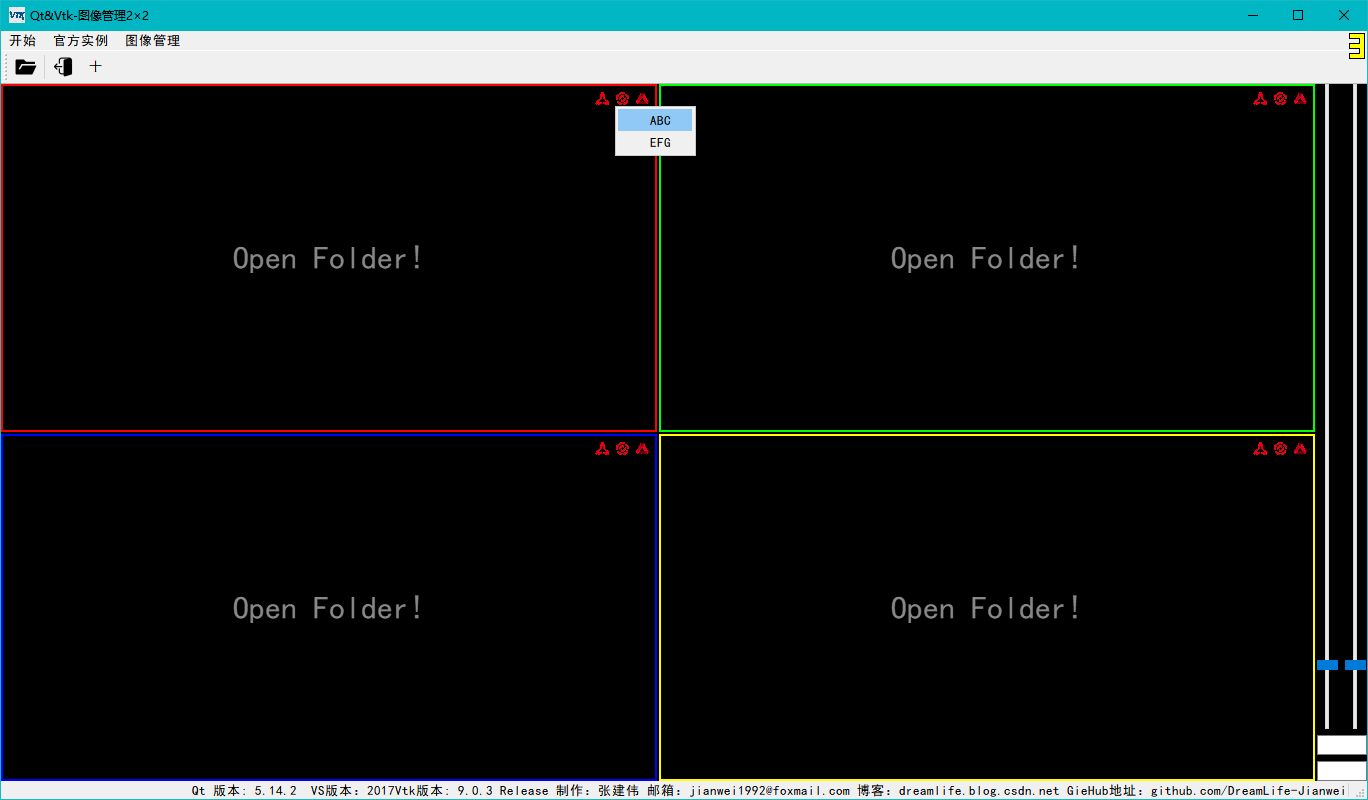Click the green-bordered viewport's Open Folder! text
This screenshot has height=800, width=1368.
pyautogui.click(x=986, y=258)
